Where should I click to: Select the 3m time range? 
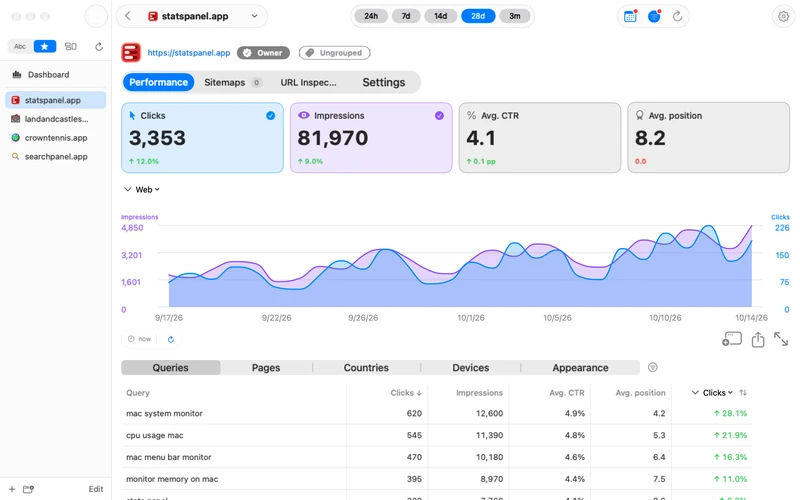tap(514, 16)
